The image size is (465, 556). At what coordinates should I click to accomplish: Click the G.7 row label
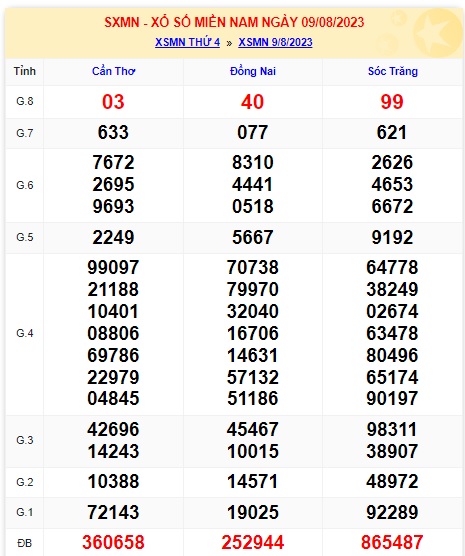click(x=25, y=133)
